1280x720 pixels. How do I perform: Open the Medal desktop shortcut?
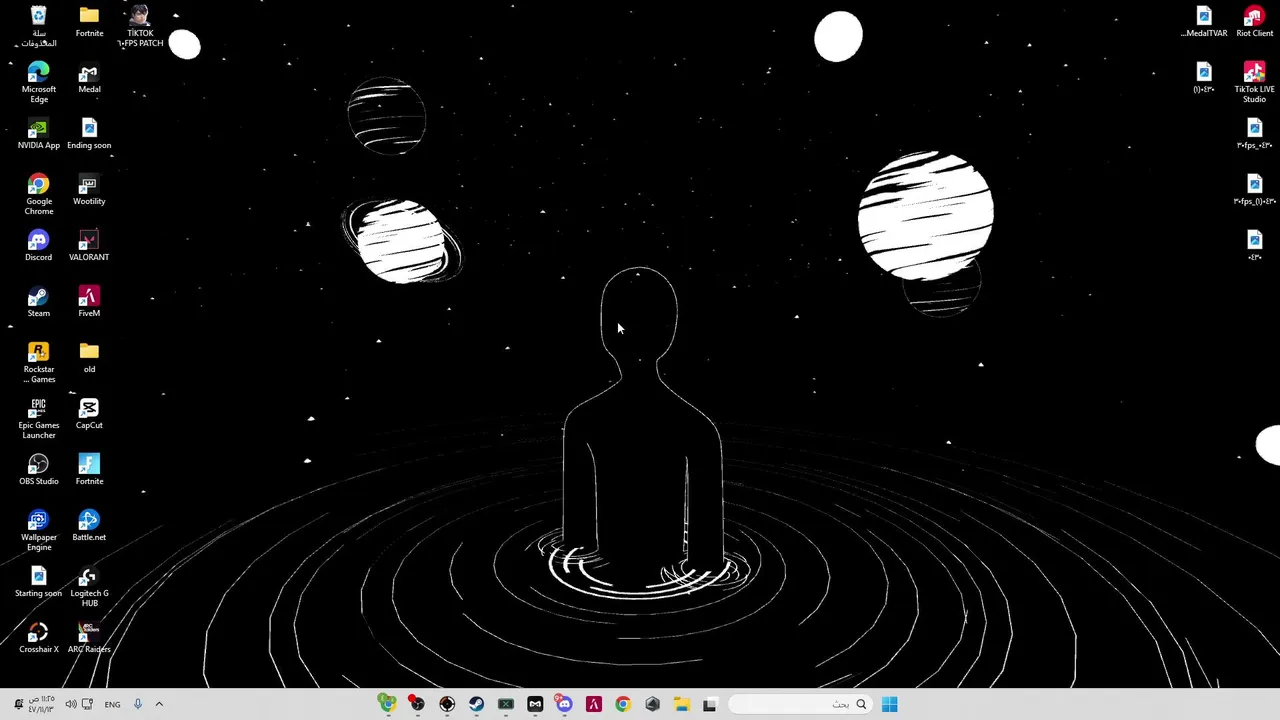tap(89, 78)
